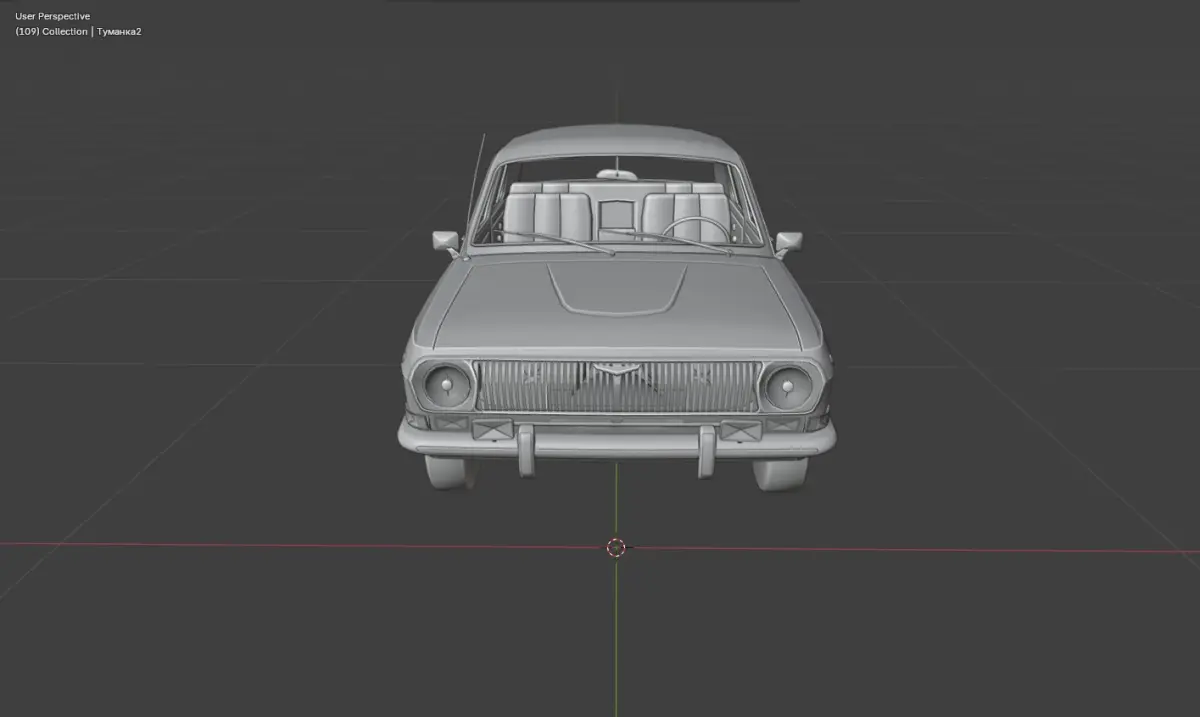
Task: Select the emblem at the grille's center
Action: pos(616,371)
